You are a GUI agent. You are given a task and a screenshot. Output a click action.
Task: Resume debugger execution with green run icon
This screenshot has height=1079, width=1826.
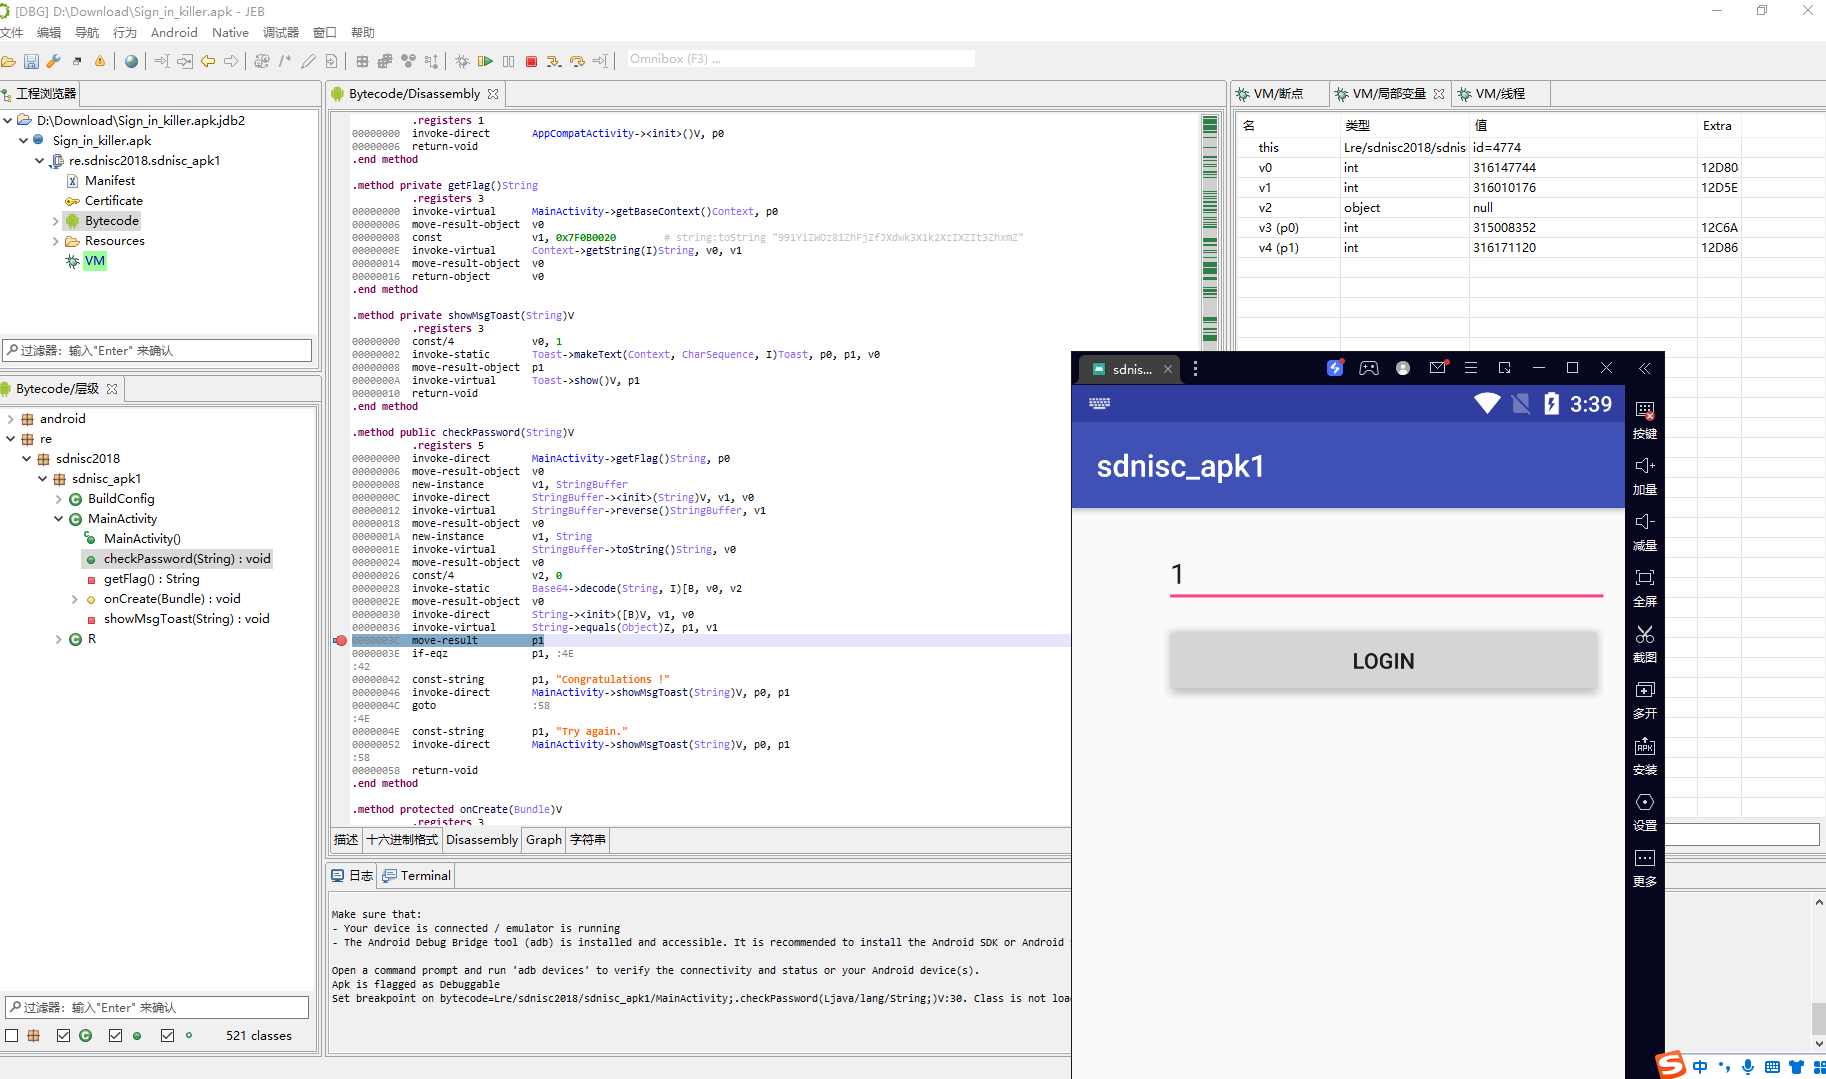(x=486, y=61)
